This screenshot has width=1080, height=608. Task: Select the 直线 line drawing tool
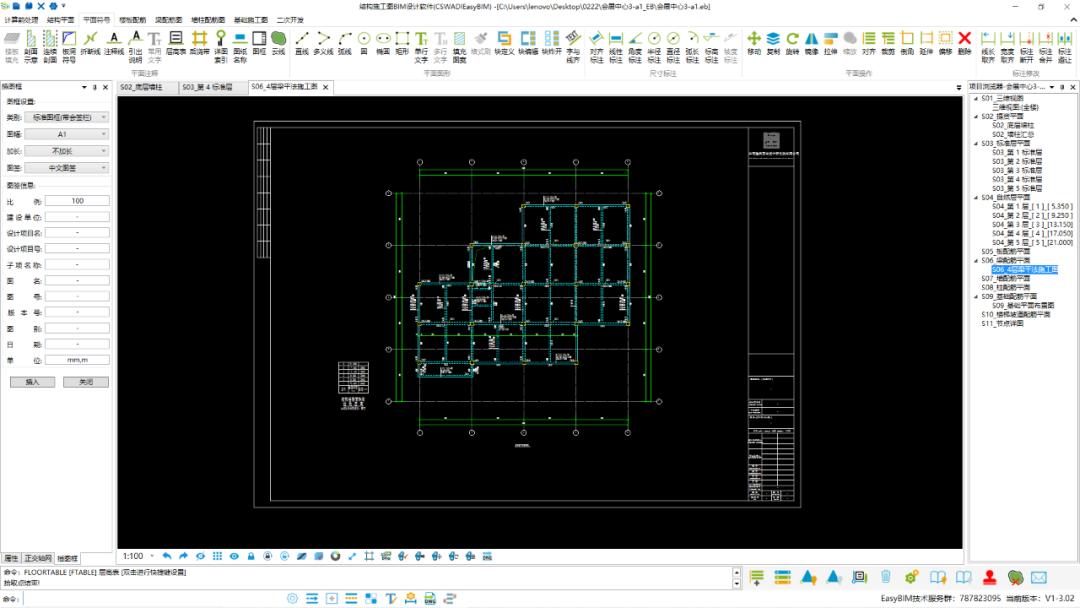[302, 43]
